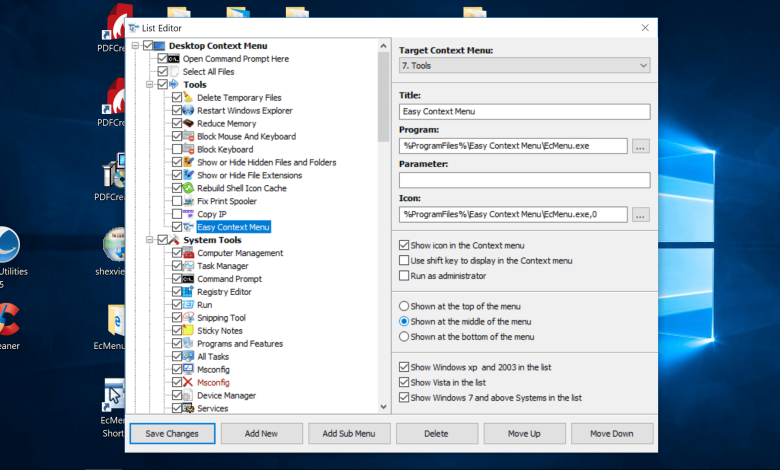Viewport: 780px width, 470px height.
Task: Click the Computer Management icon
Action: tap(188, 253)
